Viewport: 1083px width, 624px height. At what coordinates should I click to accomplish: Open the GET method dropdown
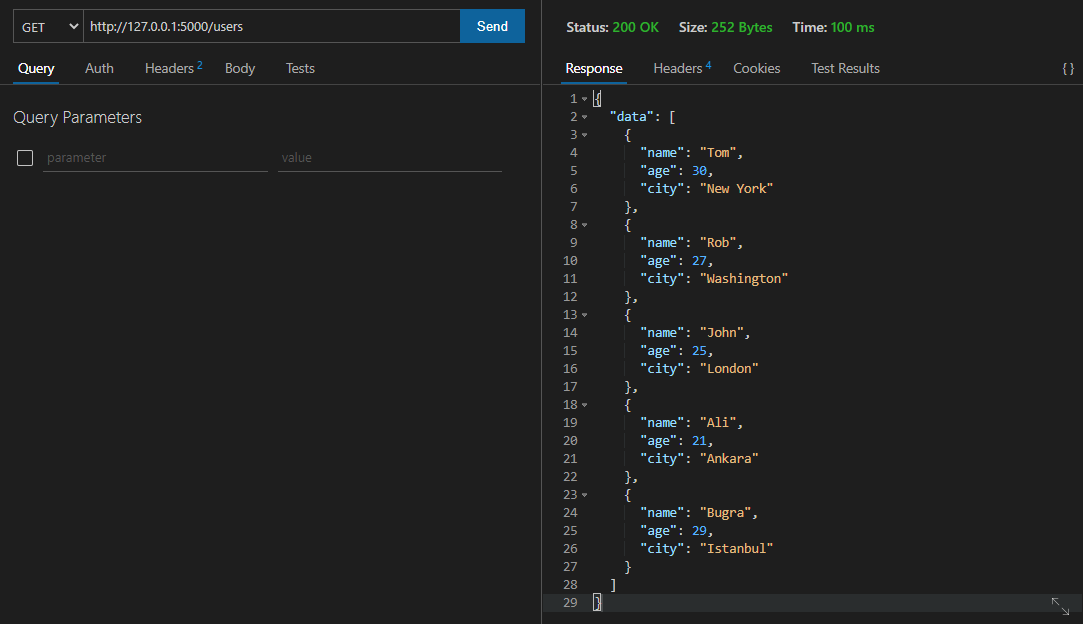tap(48, 27)
